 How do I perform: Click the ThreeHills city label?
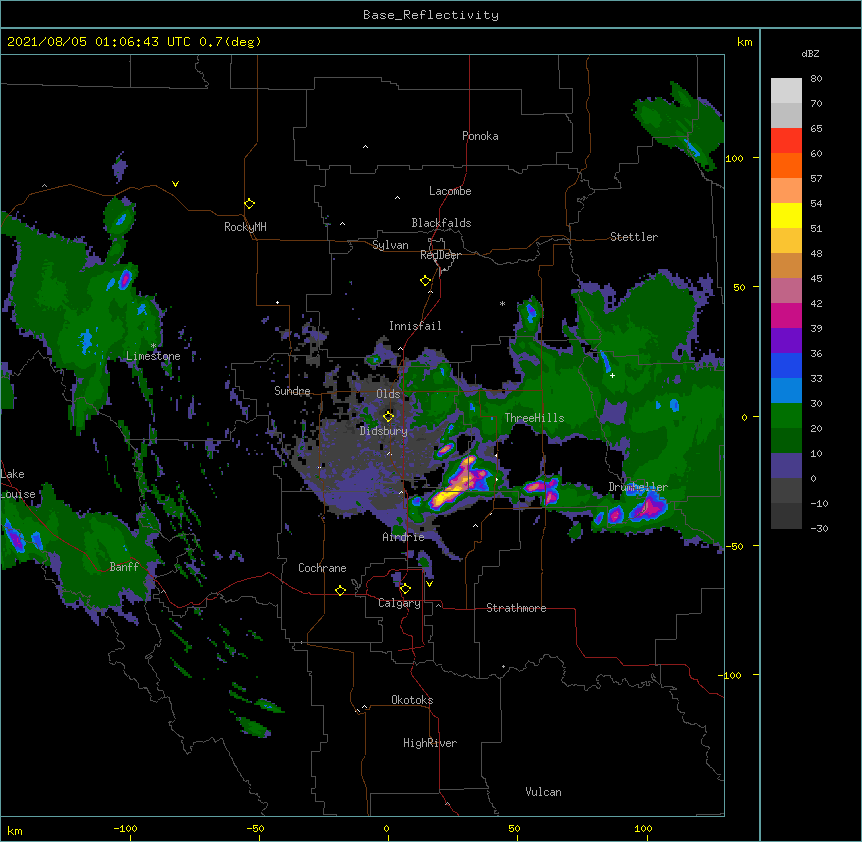coord(534,418)
